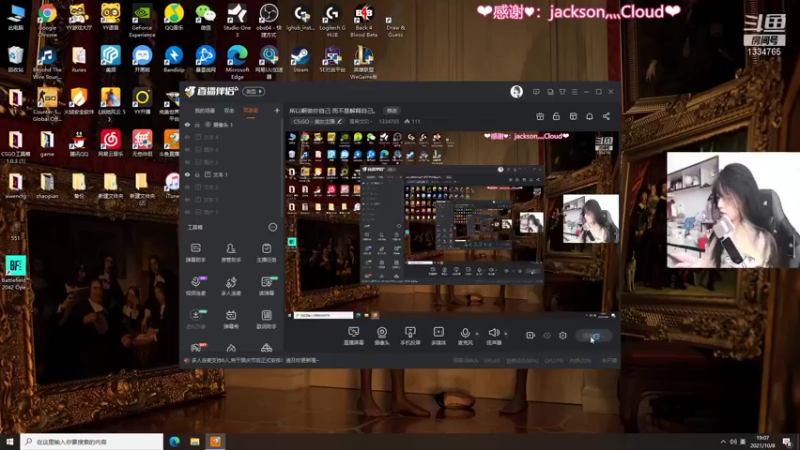This screenshot has height=450, width=800.
Task: Expand the speaker options arrow
Action: click(x=506, y=334)
